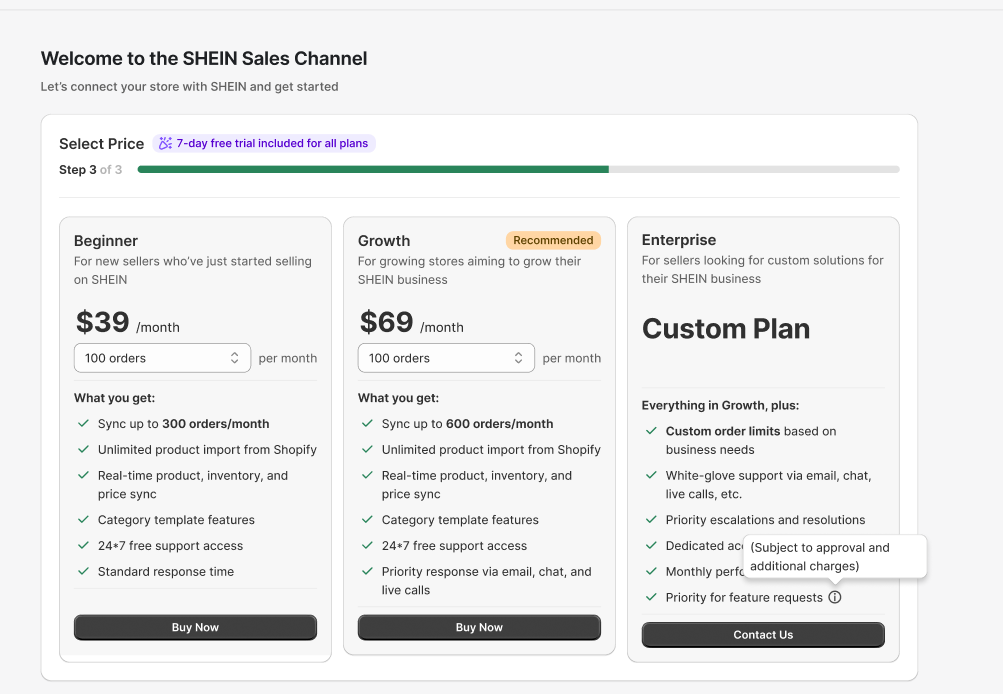Click 'Priority for feature requests' text
The width and height of the screenshot is (1003, 694).
click(744, 597)
